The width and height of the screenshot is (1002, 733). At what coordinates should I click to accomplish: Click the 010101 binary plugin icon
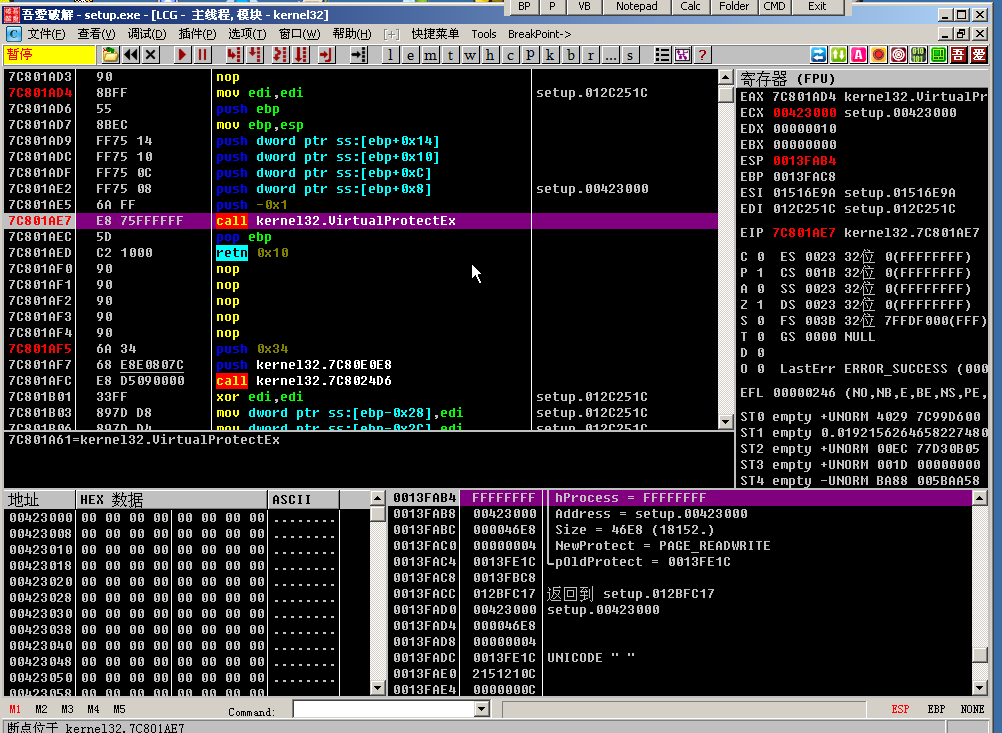918,55
